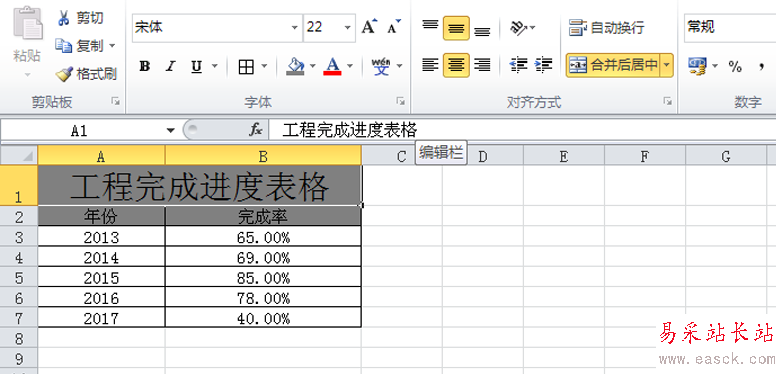Image resolution: width=776 pixels, height=374 pixels.
Task: Decrease indent icon
Action: point(518,65)
